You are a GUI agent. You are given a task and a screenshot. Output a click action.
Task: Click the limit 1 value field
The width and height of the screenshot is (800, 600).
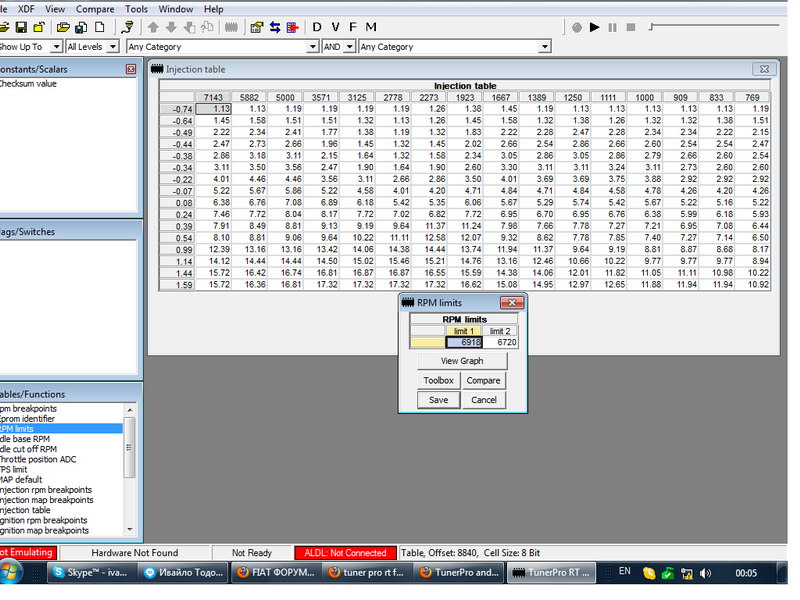[465, 342]
